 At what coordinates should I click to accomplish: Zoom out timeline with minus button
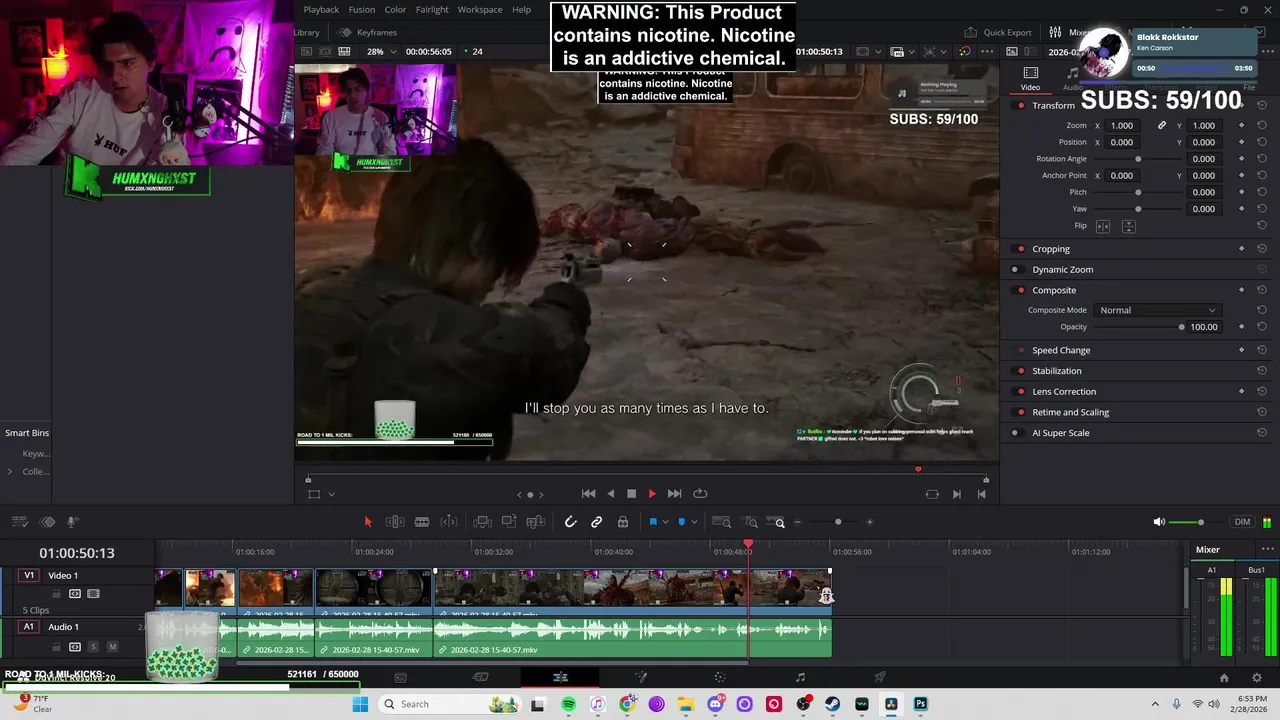coord(797,522)
